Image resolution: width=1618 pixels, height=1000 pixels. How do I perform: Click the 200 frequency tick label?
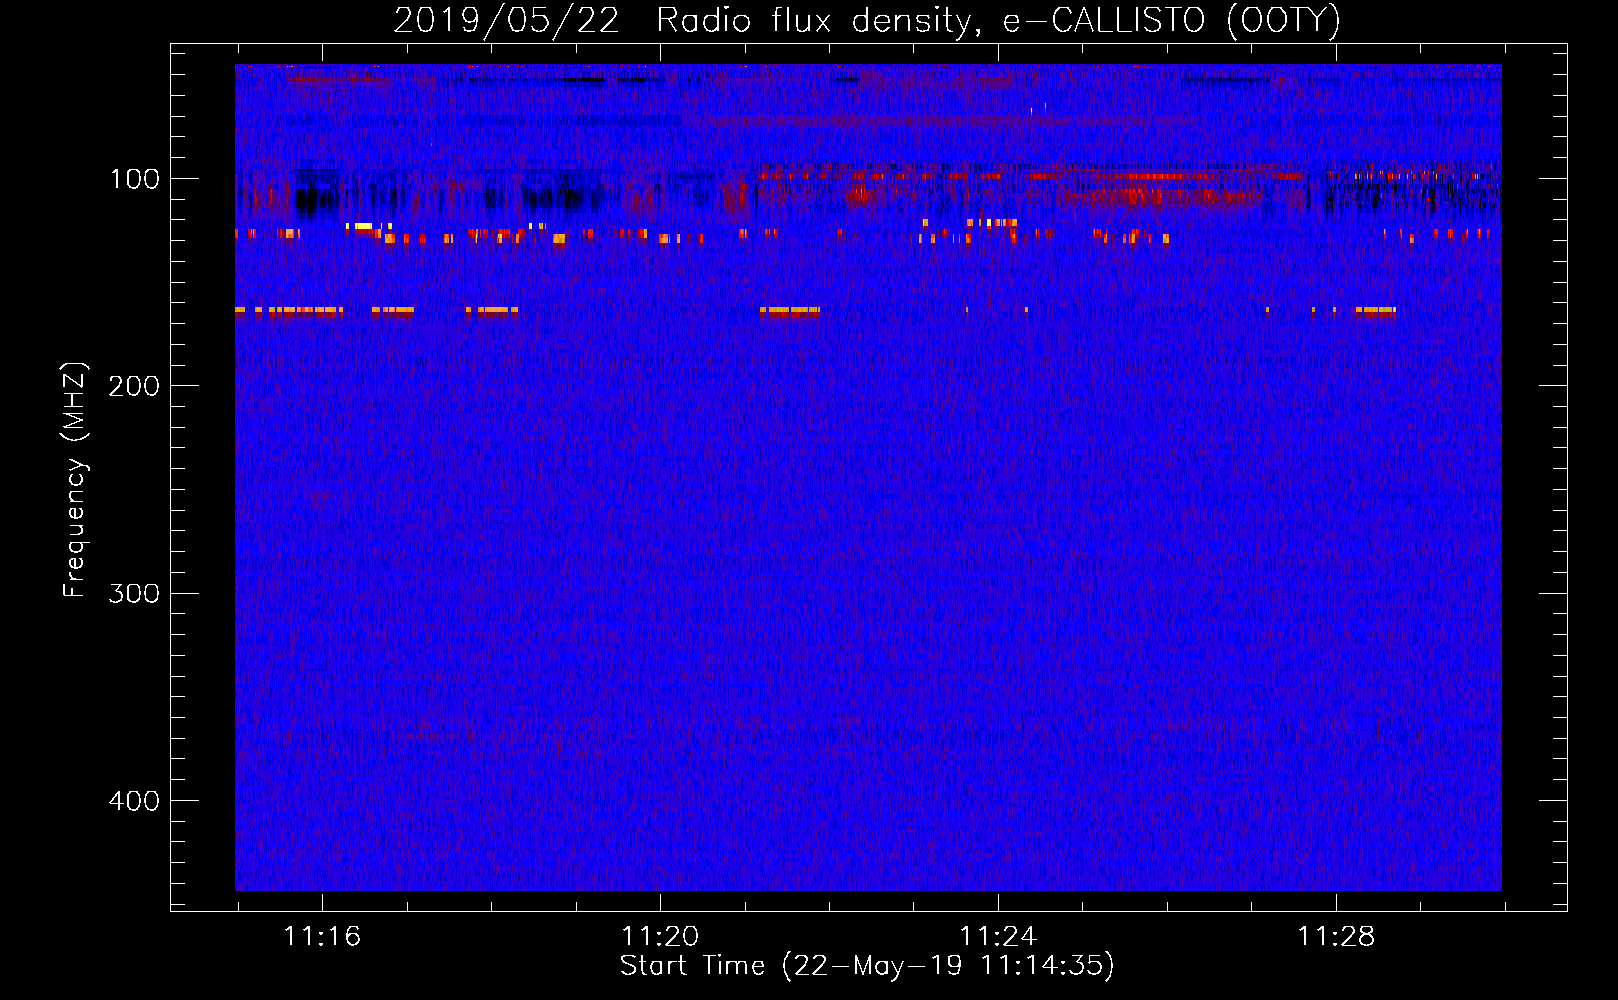tap(134, 386)
